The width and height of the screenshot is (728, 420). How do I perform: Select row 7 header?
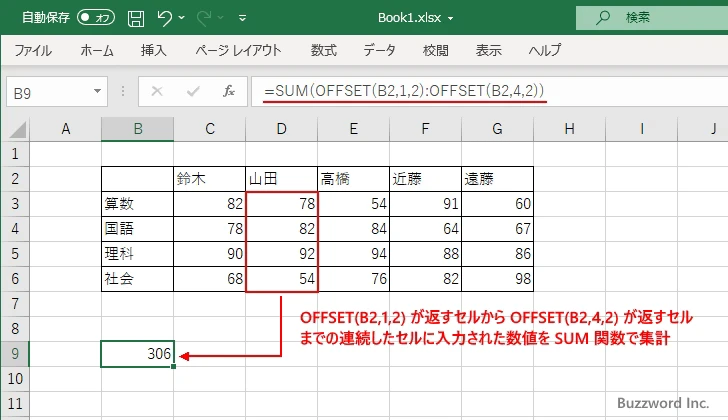(x=15, y=304)
